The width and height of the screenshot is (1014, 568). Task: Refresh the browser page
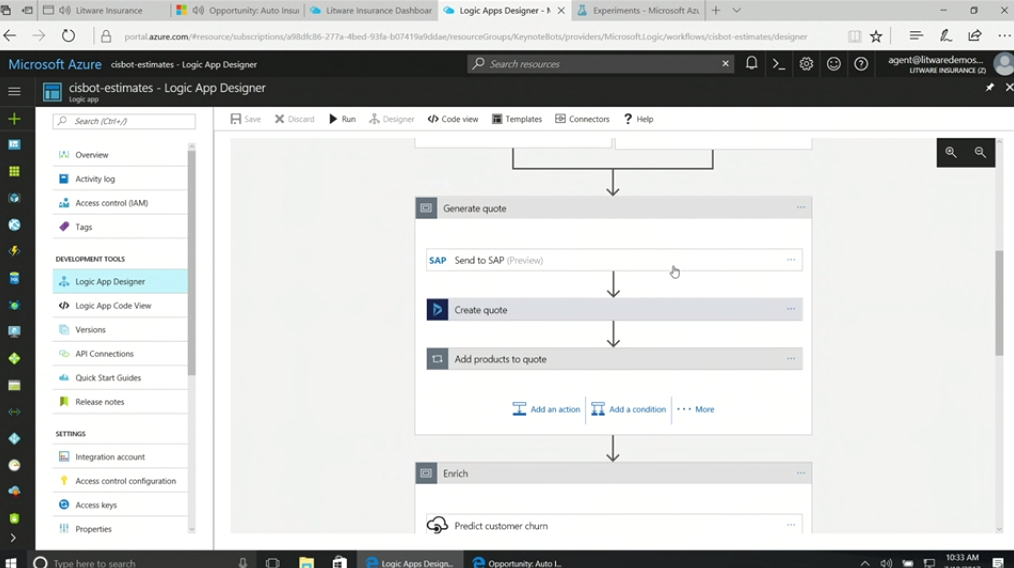68,36
